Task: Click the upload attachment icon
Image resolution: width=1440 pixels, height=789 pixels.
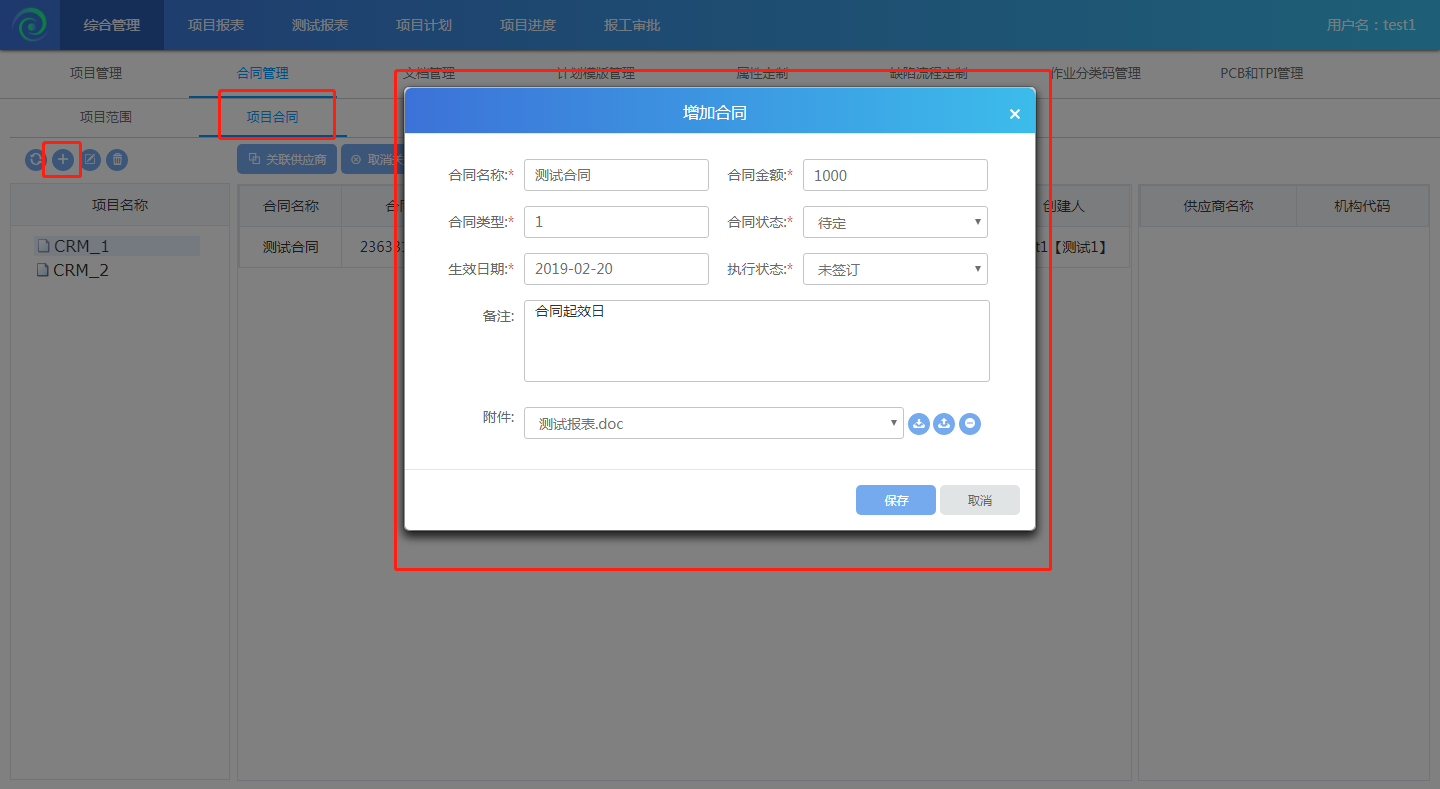Action: [944, 424]
